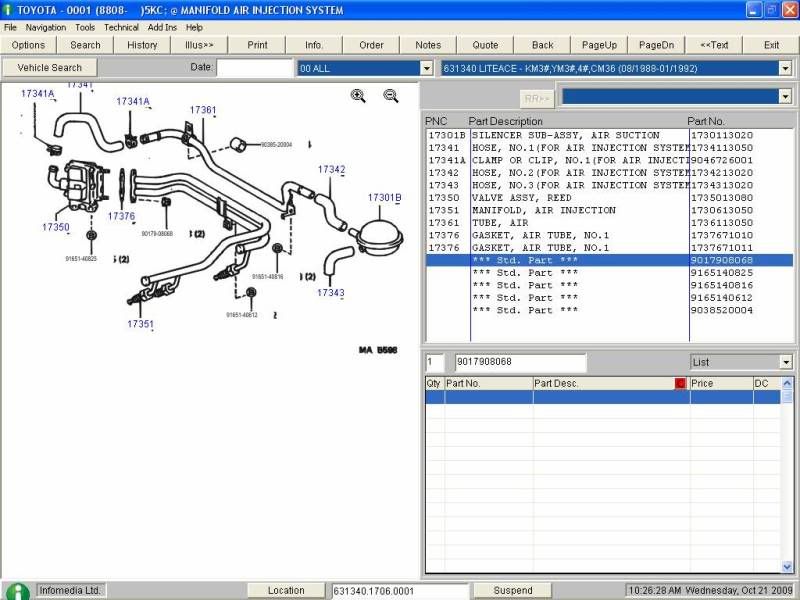Click the 17342 callout in the diagram
Viewport: 800px width, 600px height.
[x=332, y=169]
